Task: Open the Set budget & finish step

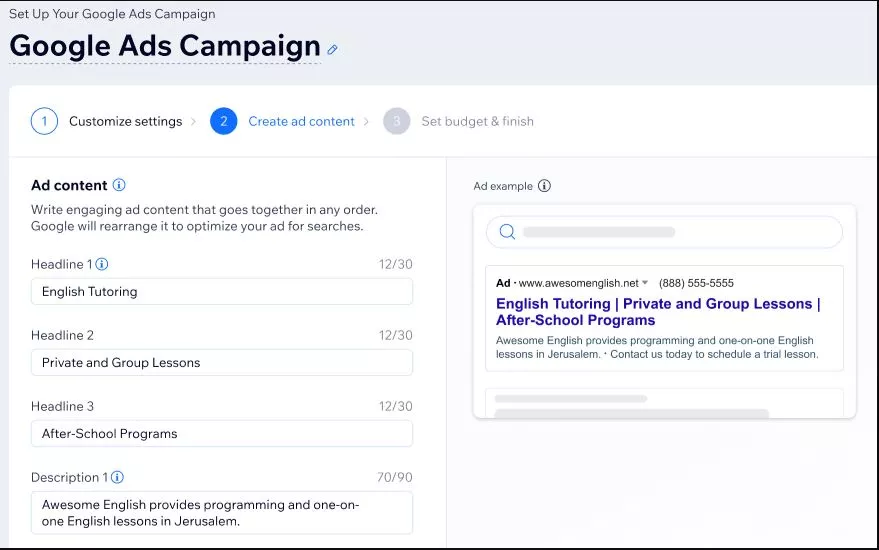Action: [x=478, y=122]
